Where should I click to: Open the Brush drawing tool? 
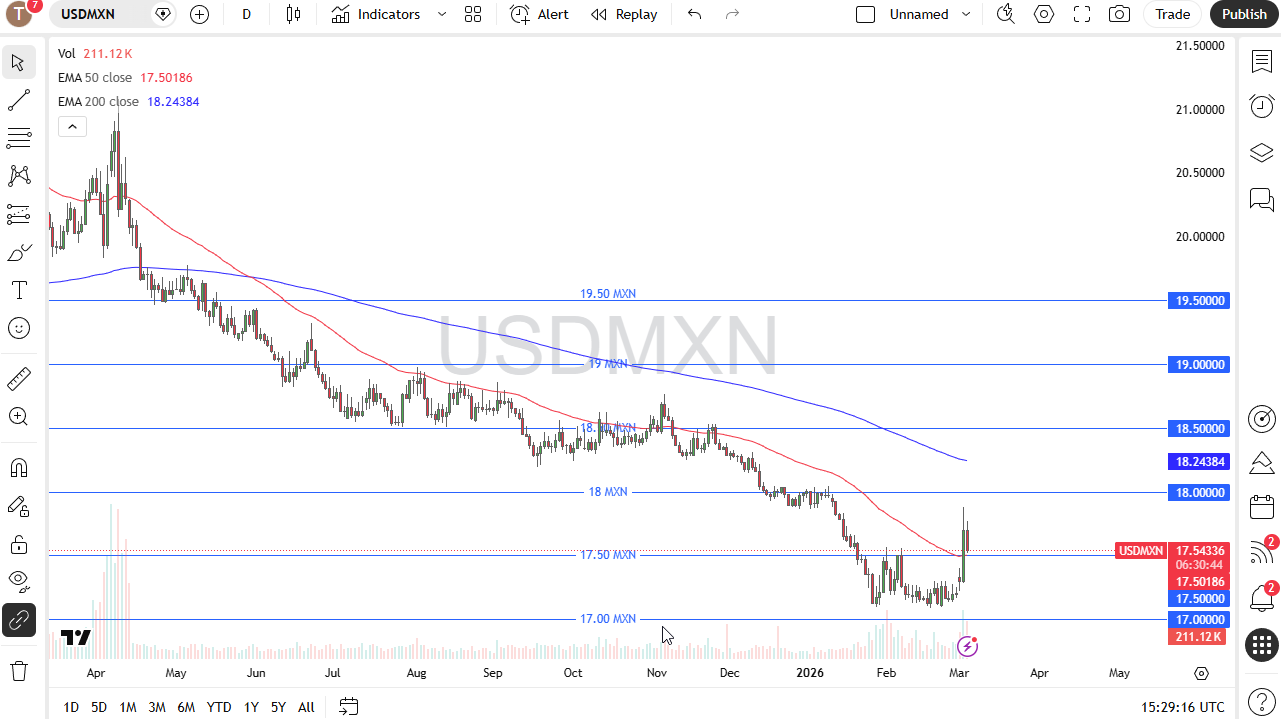click(x=18, y=252)
